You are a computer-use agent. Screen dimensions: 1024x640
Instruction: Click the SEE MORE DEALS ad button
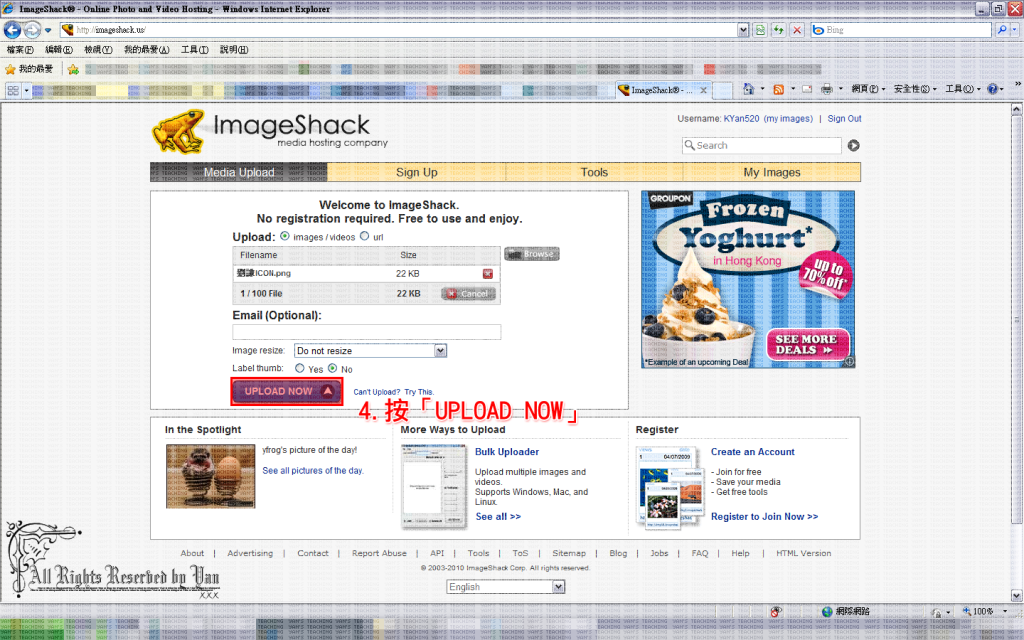point(808,344)
